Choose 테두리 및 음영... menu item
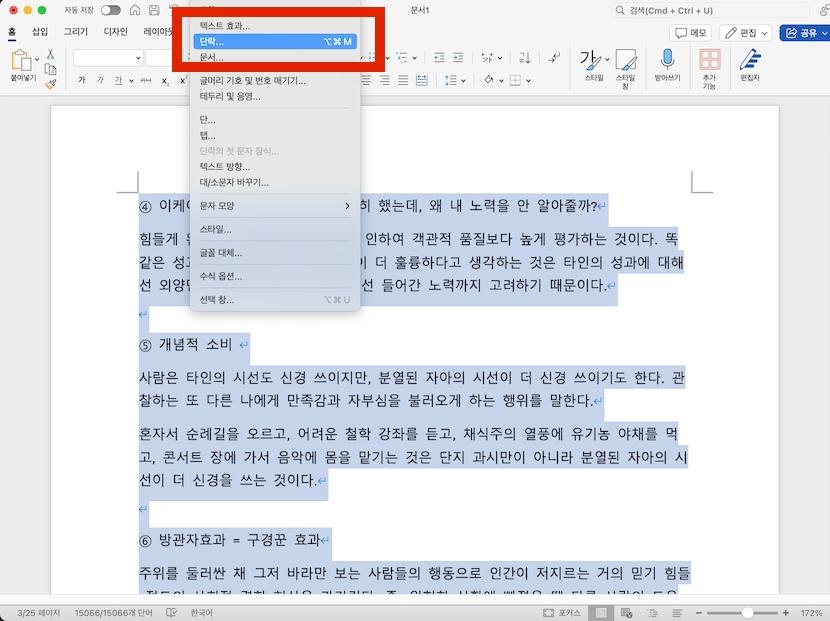The height and width of the screenshot is (621, 830). pos(275,96)
